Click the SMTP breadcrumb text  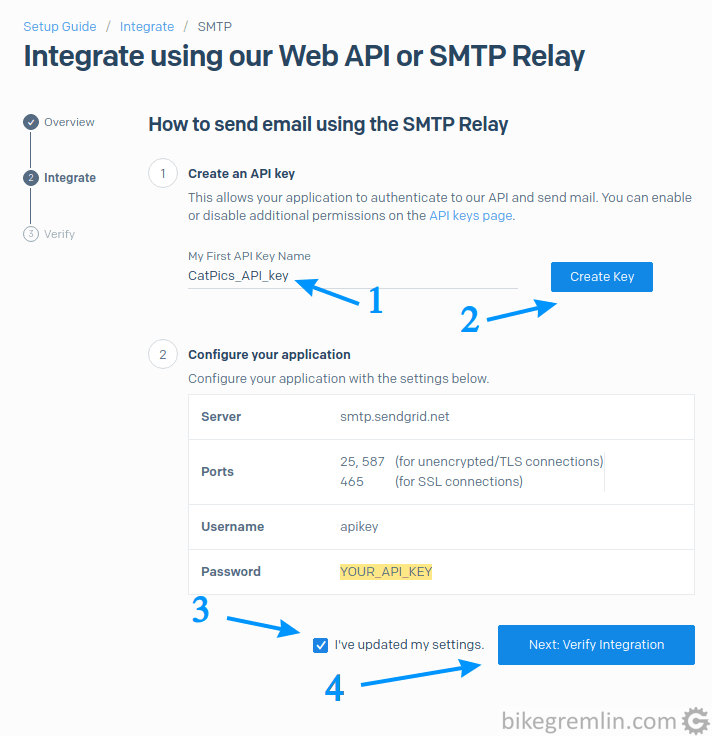(214, 27)
